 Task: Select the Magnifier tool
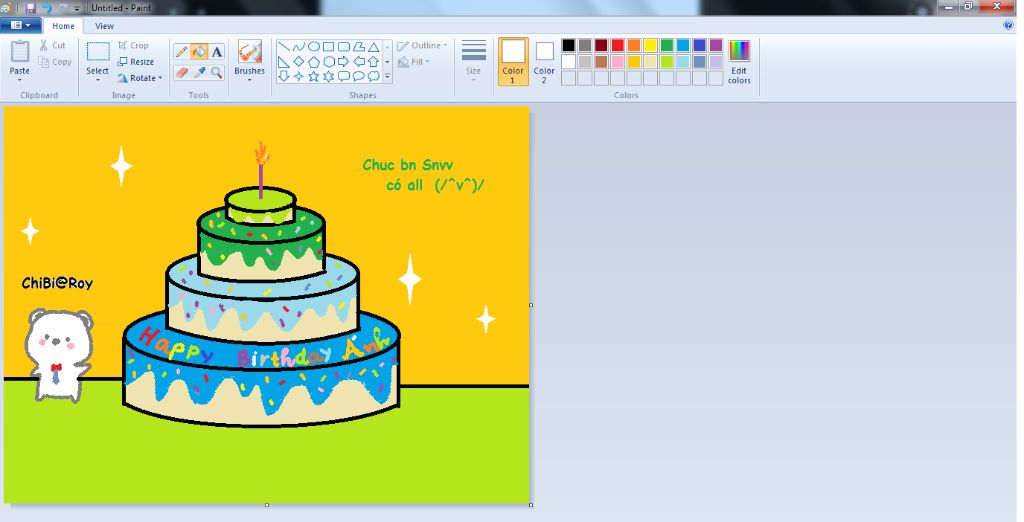[x=217, y=73]
